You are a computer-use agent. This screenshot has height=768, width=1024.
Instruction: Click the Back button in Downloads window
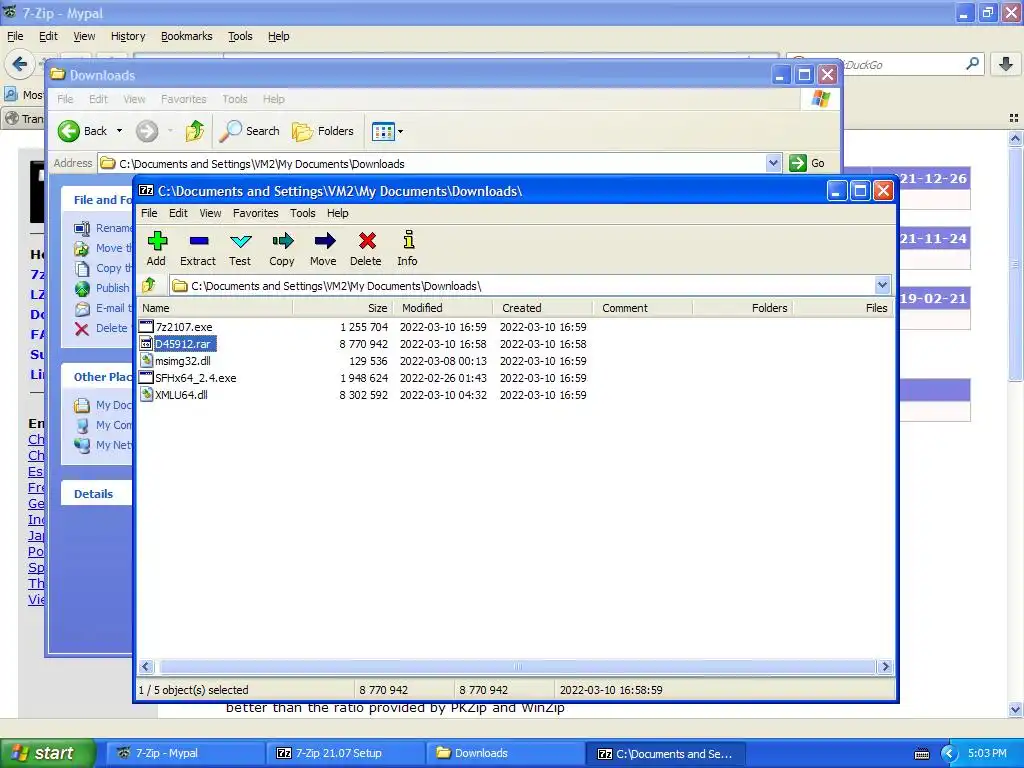pos(83,131)
